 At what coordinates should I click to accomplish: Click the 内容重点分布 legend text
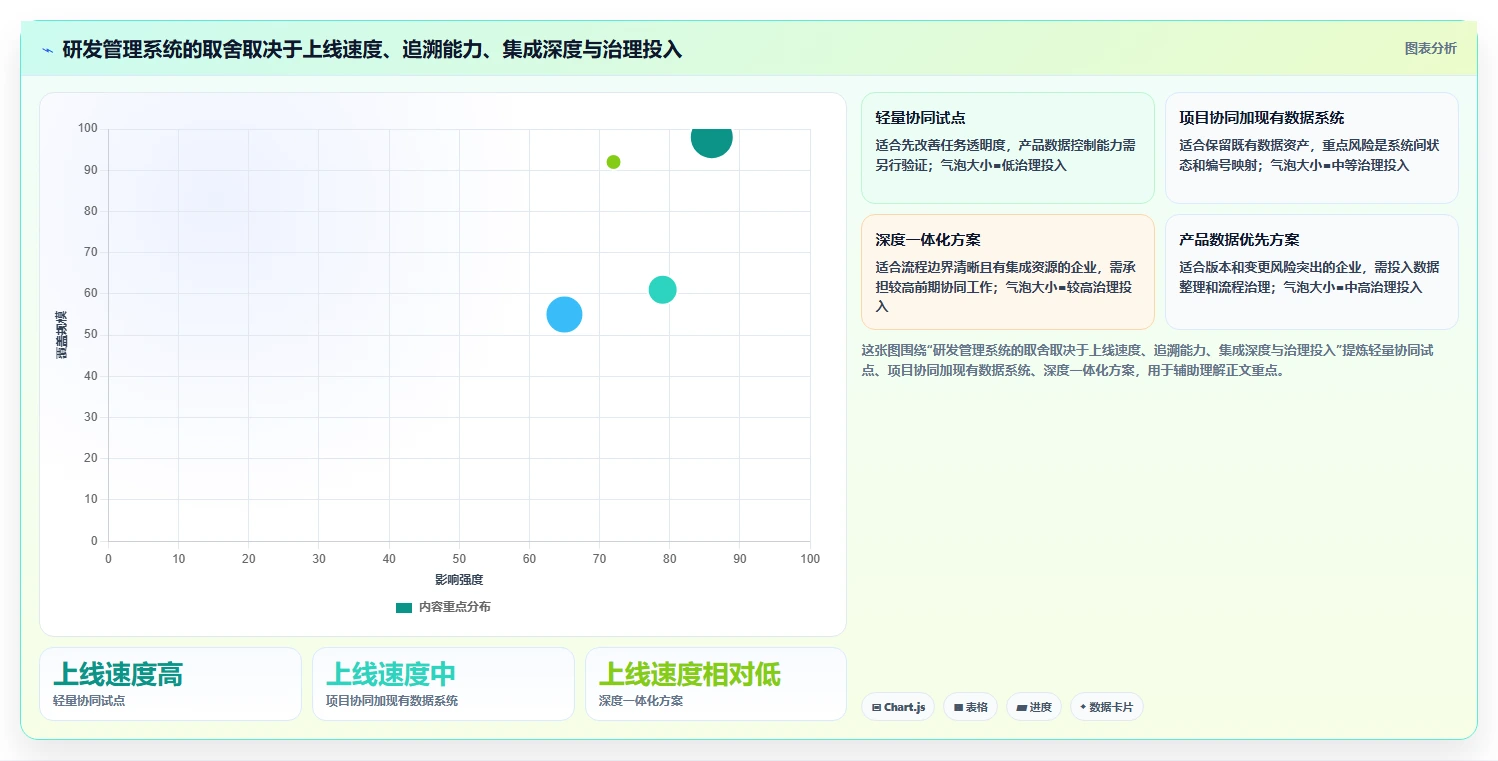pyautogui.click(x=455, y=607)
